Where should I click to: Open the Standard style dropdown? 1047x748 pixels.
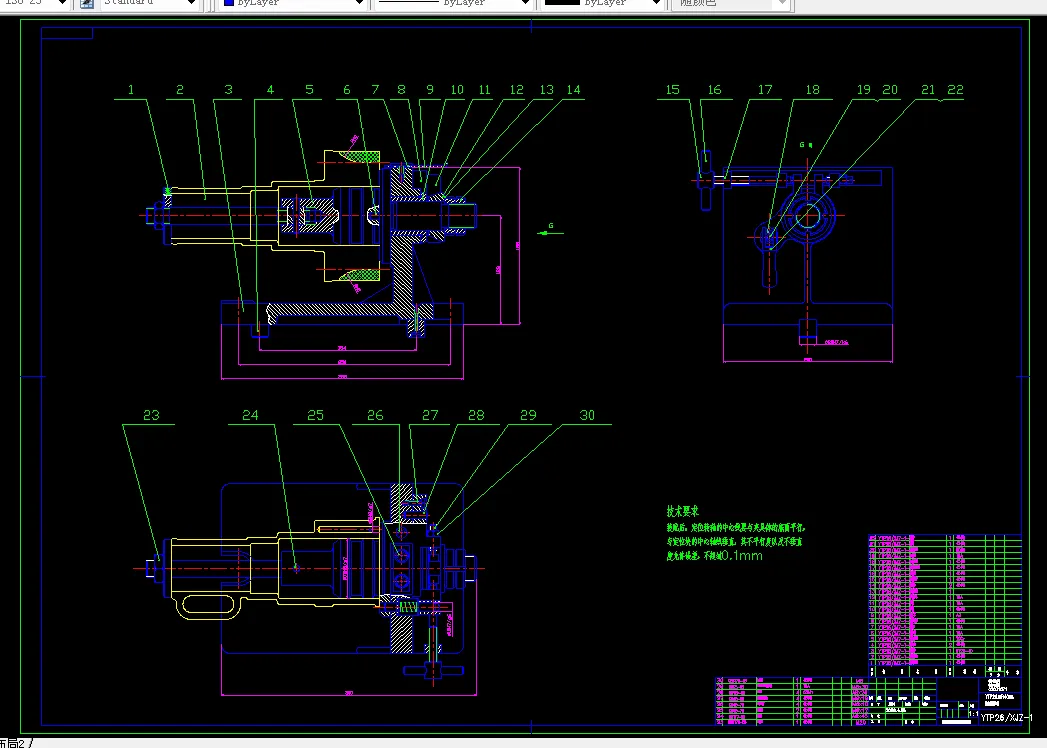192,3
